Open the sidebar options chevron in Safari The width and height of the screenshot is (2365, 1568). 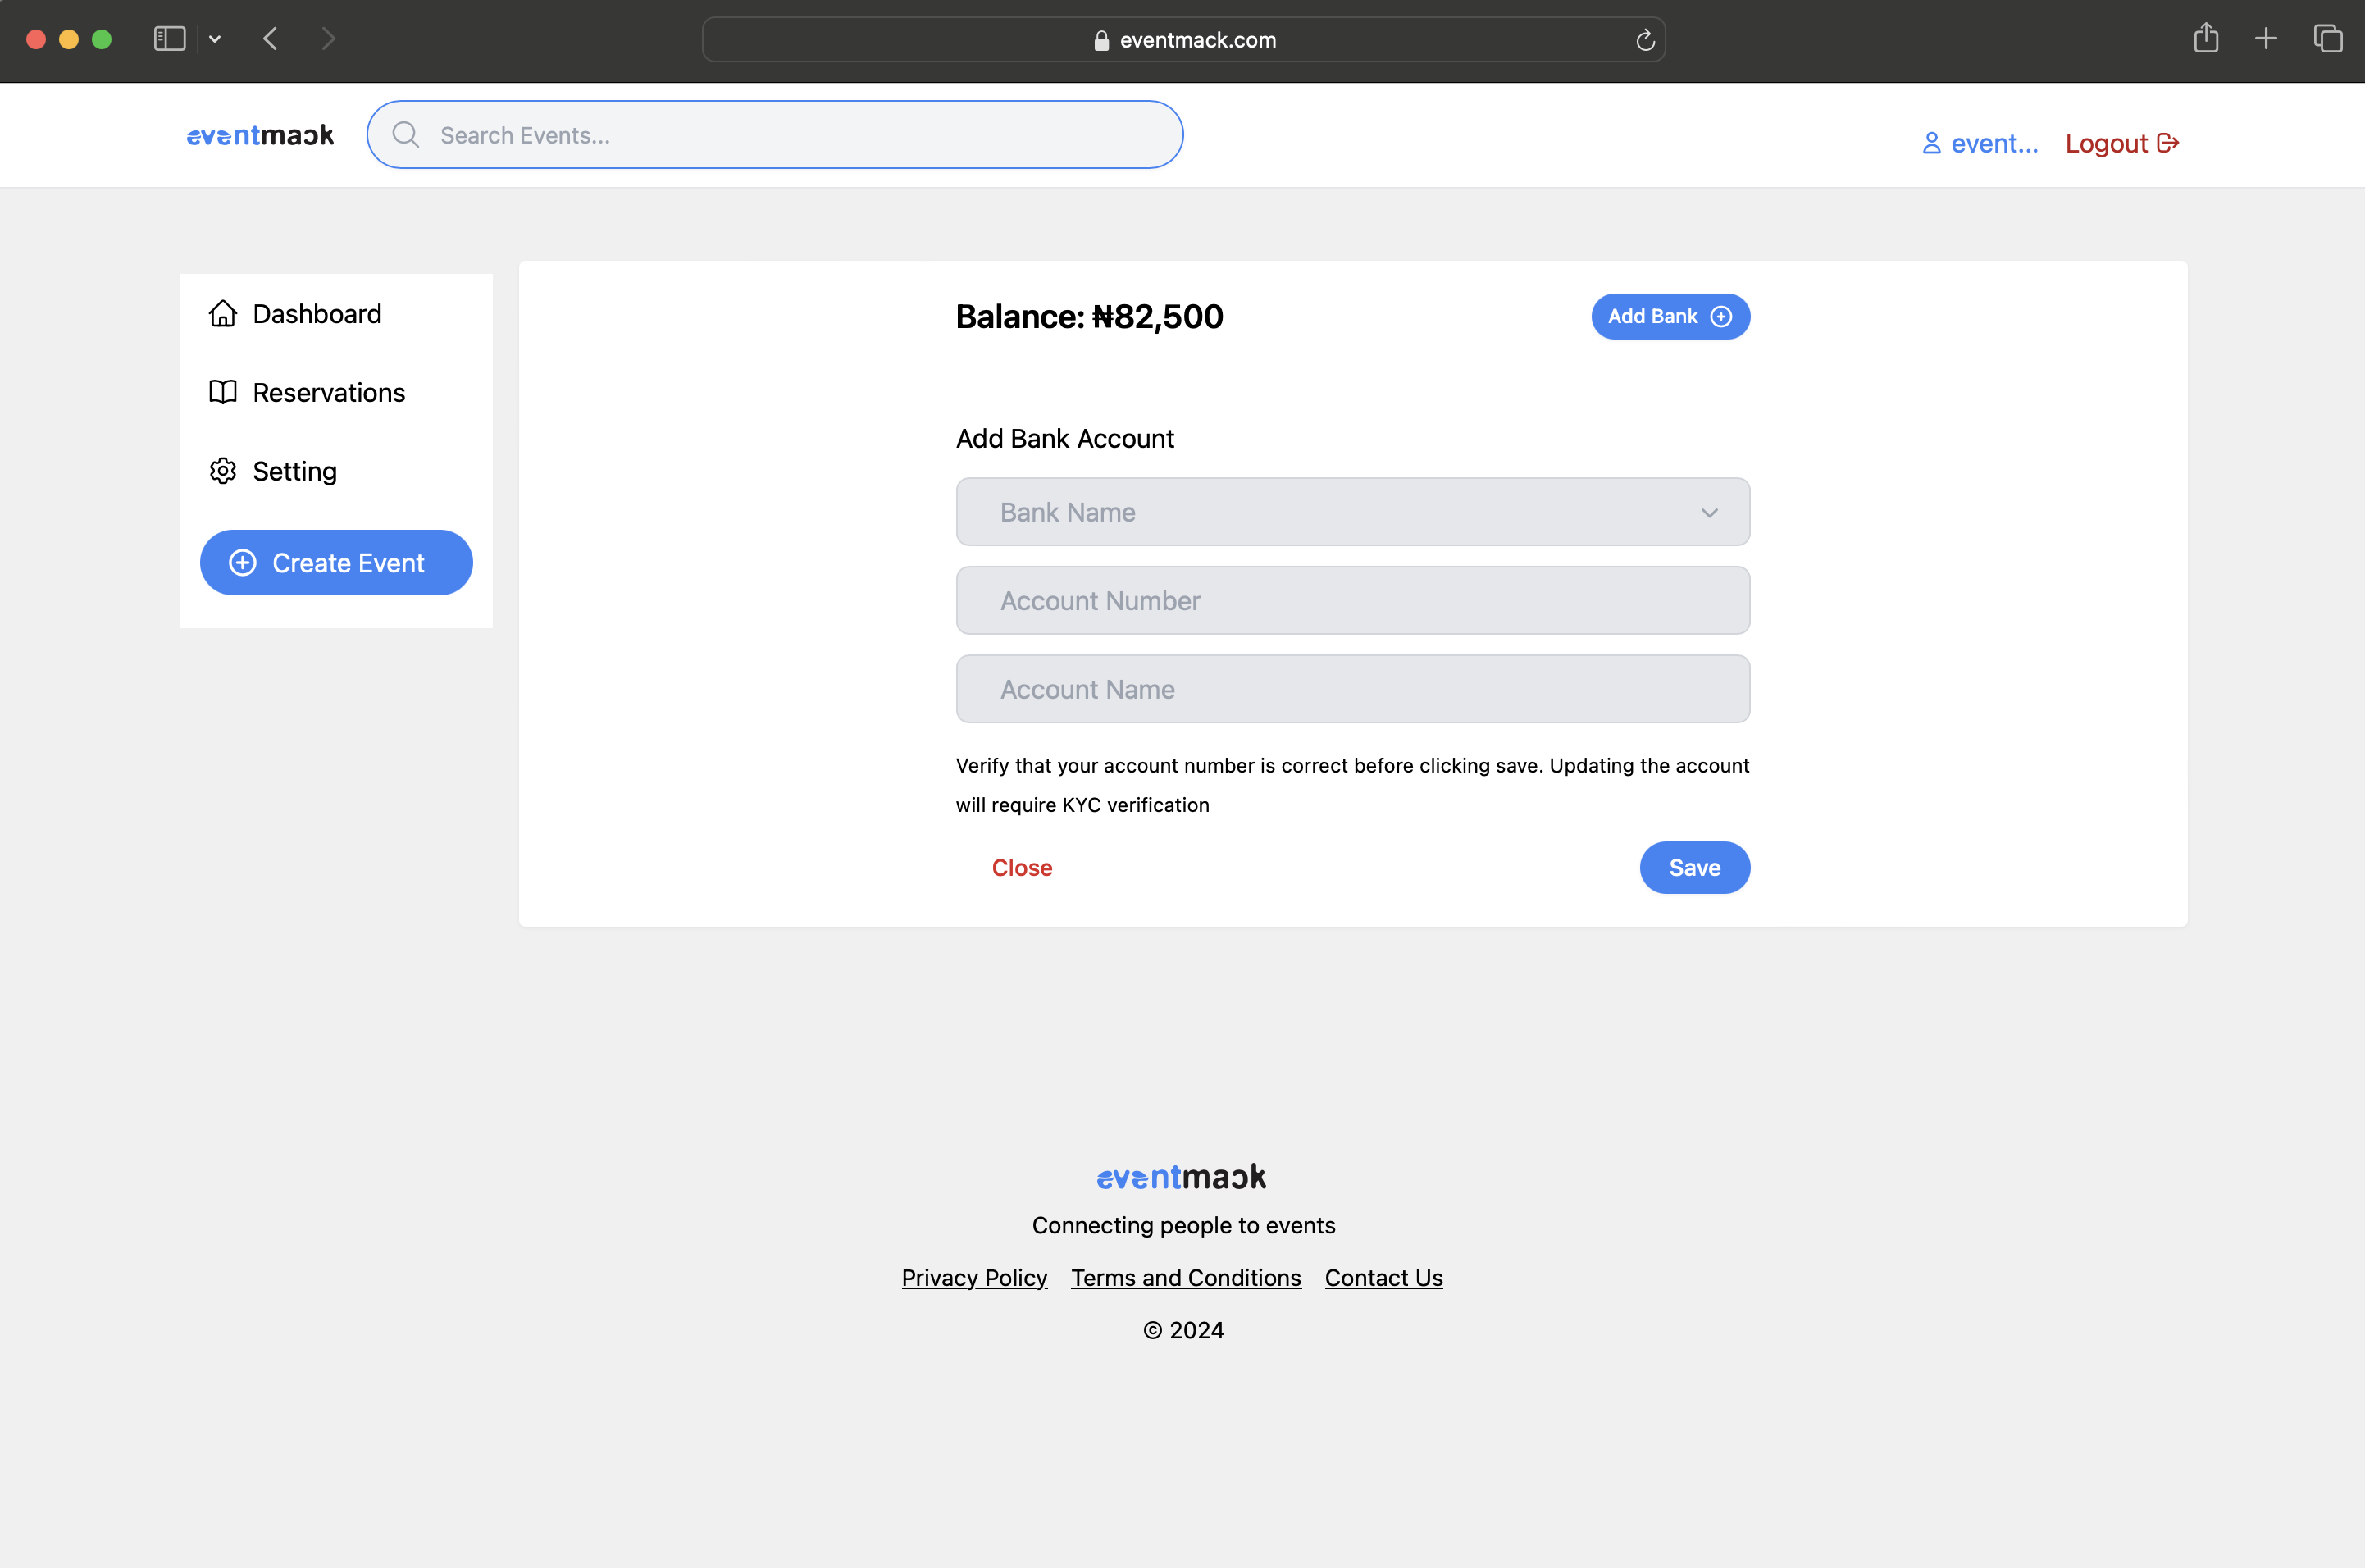tap(214, 39)
